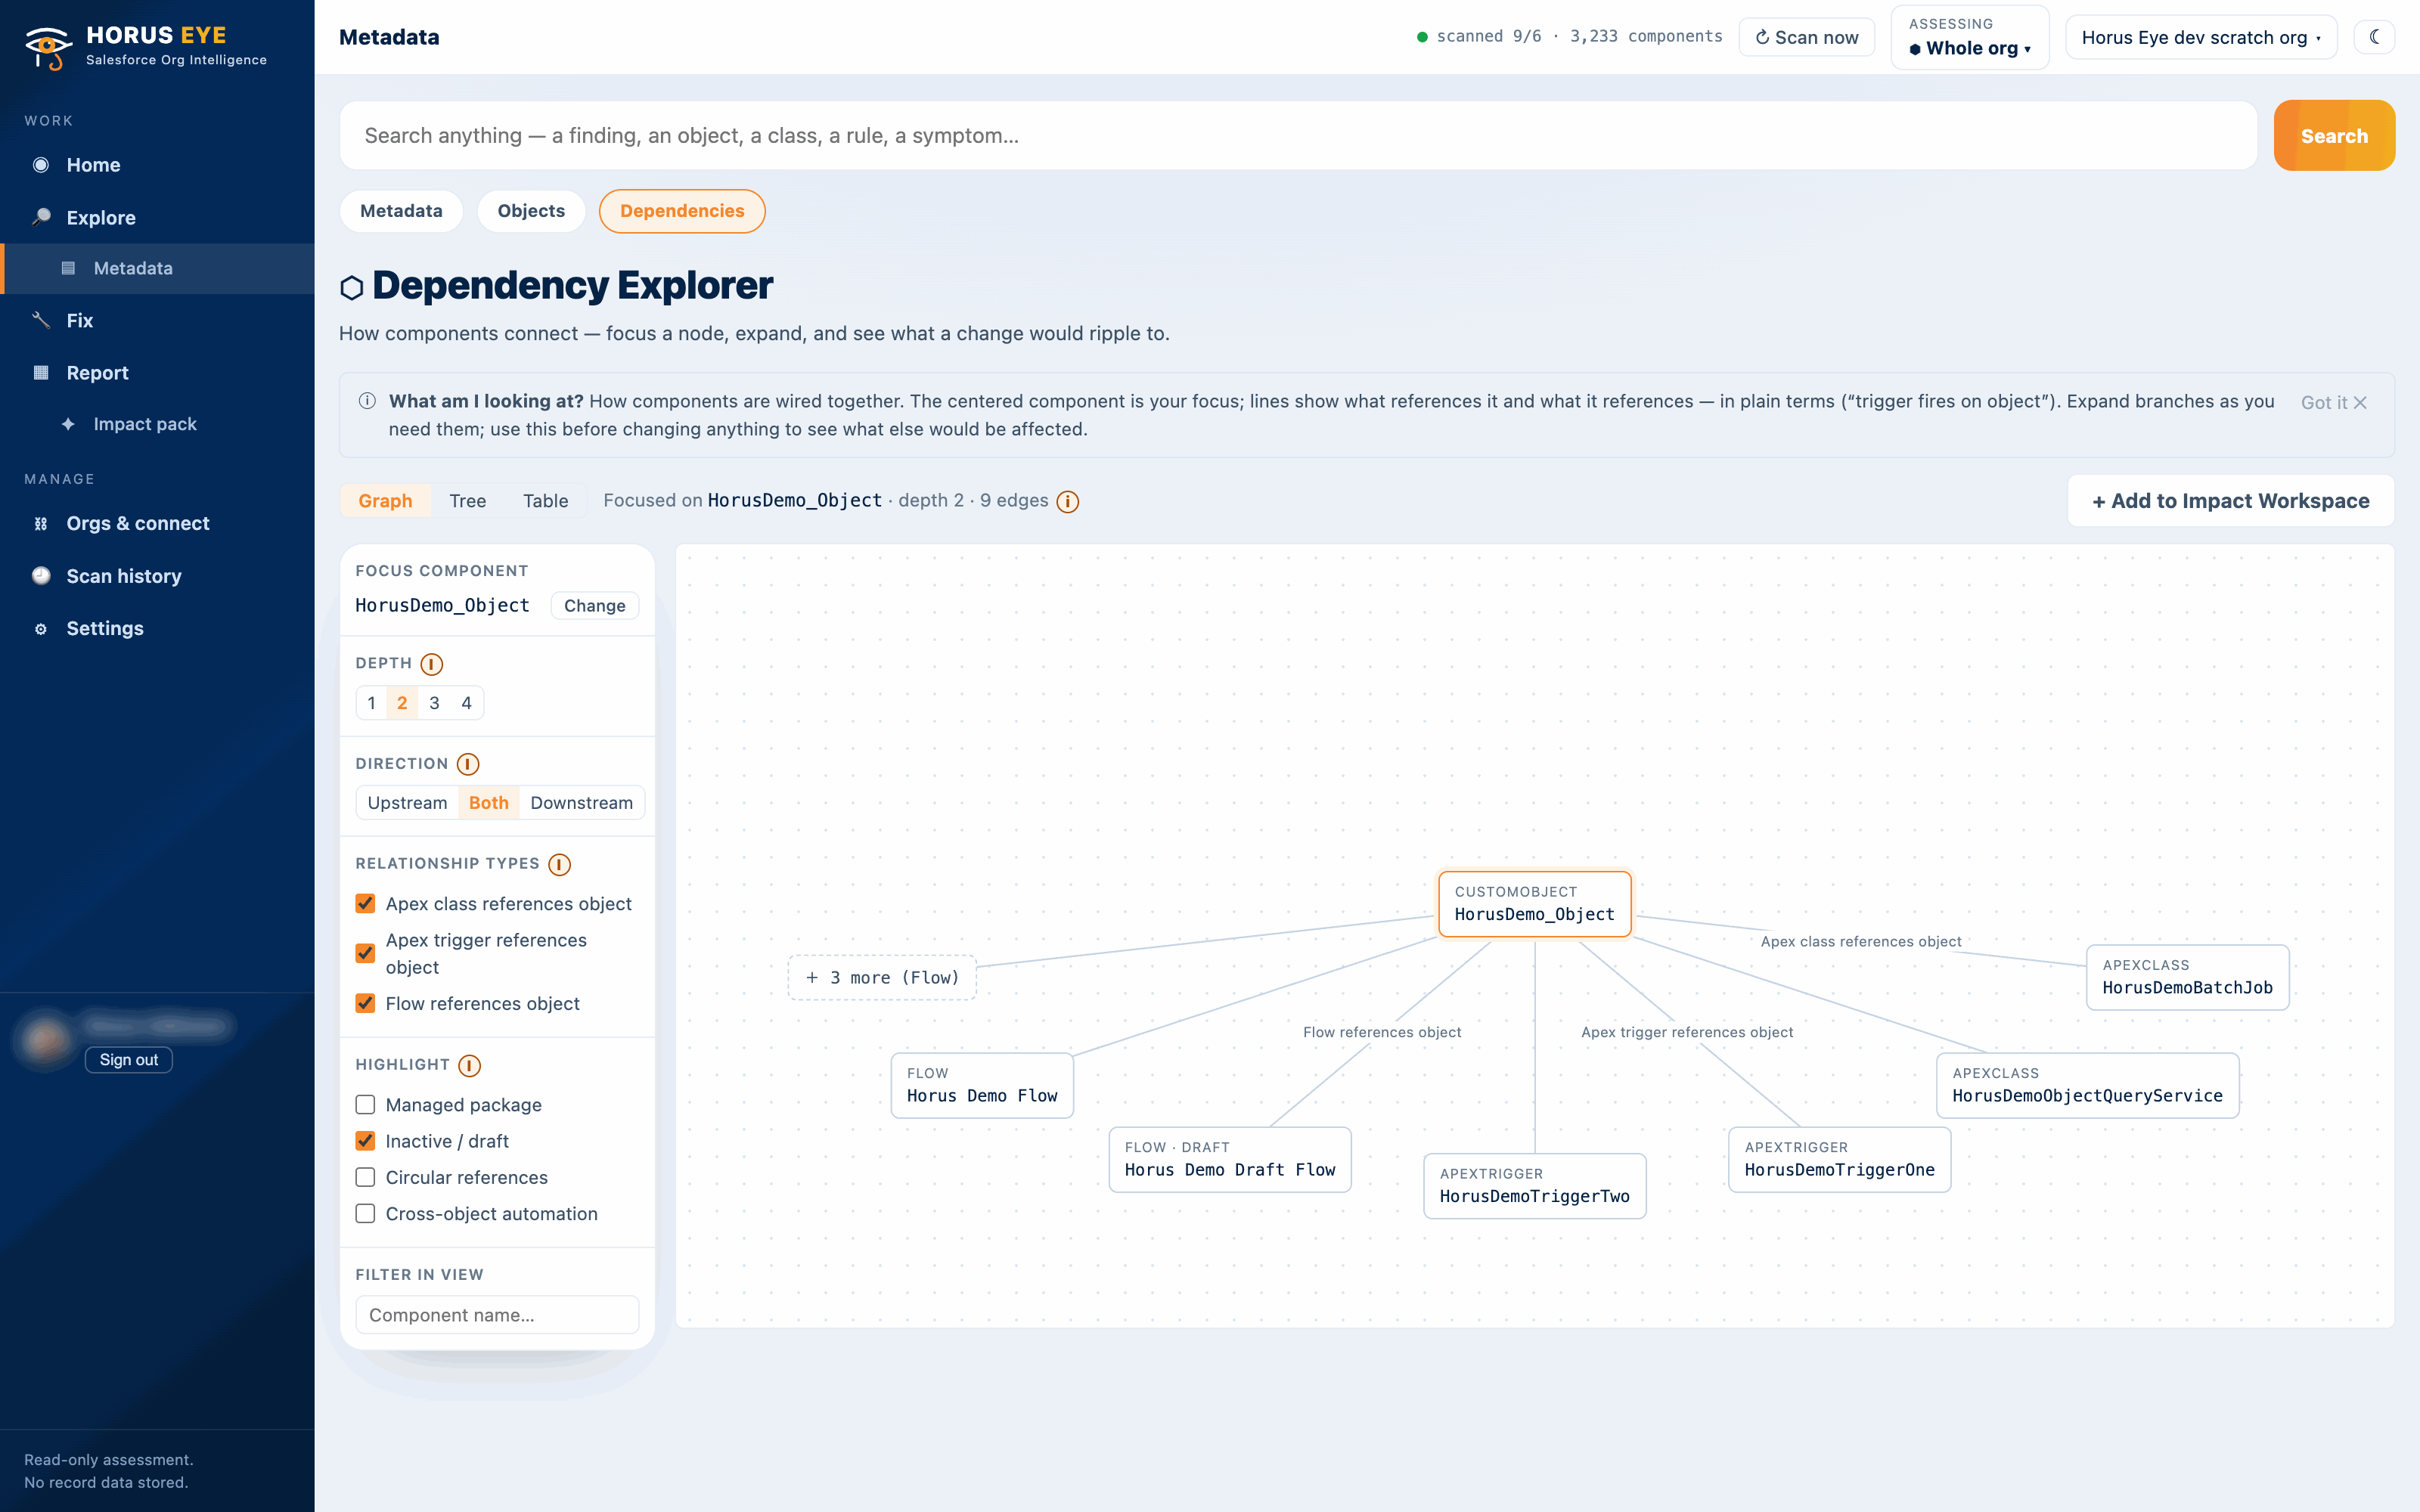The height and width of the screenshot is (1512, 2420).
Task: Click the Scan now button
Action: click(x=1806, y=37)
